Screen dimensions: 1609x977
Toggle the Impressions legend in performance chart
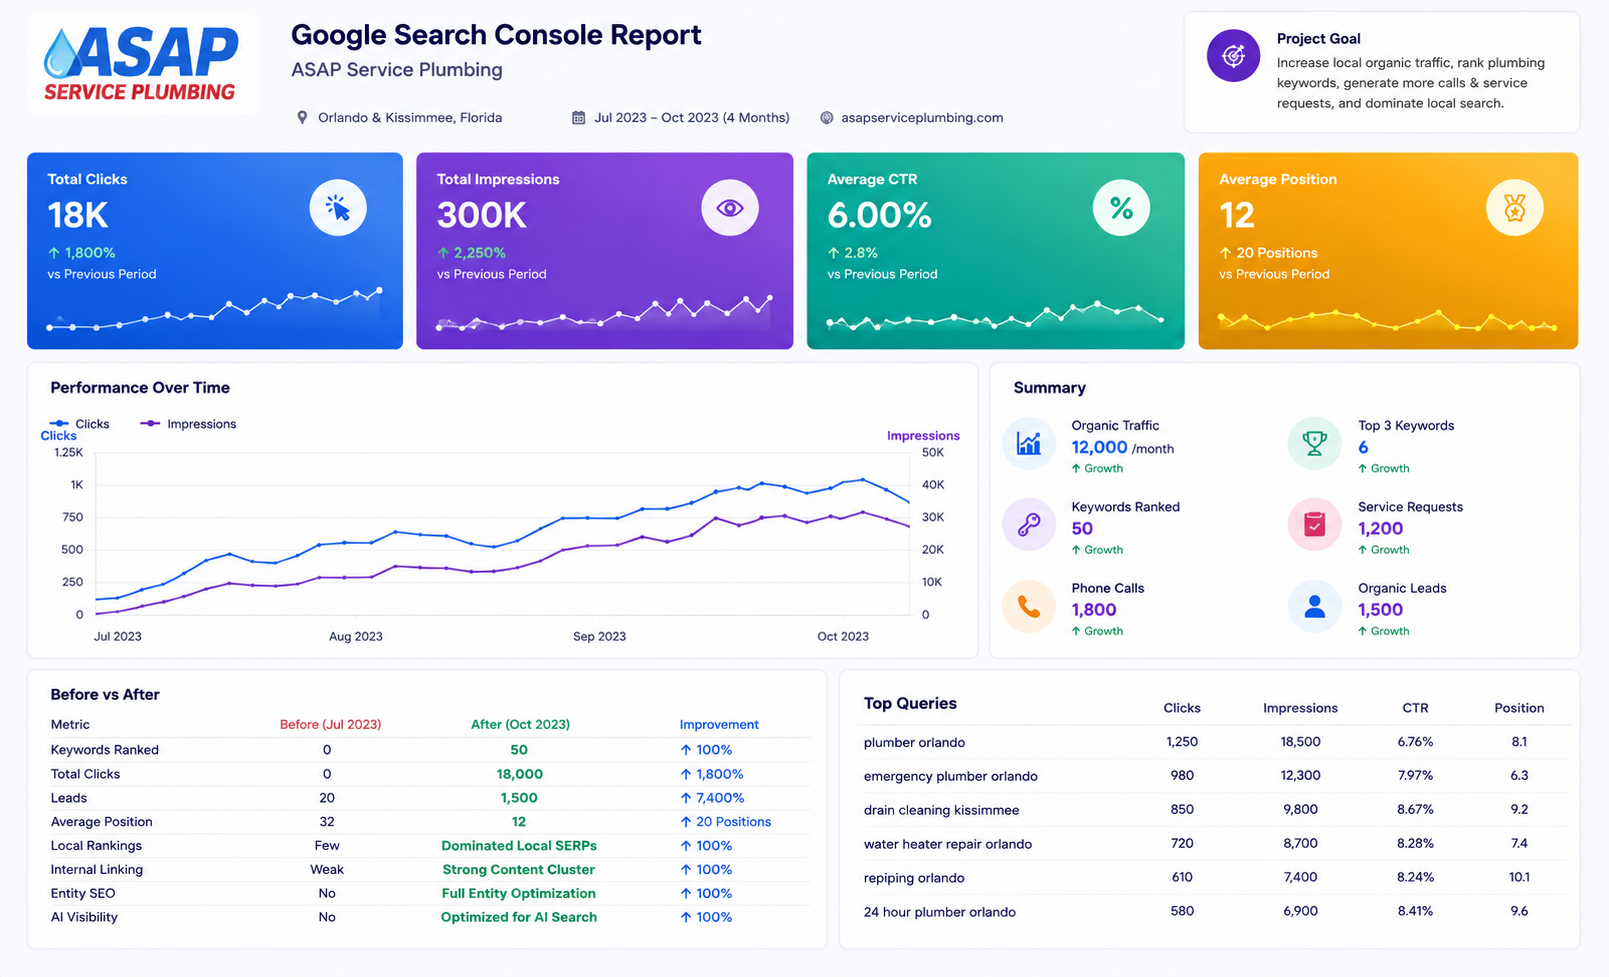click(188, 424)
